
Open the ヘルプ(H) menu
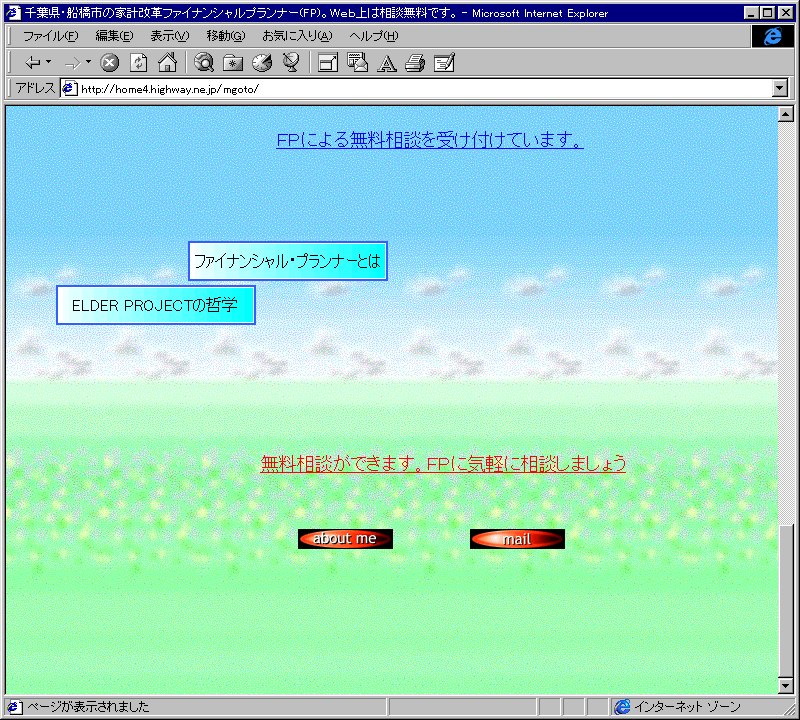coord(373,36)
